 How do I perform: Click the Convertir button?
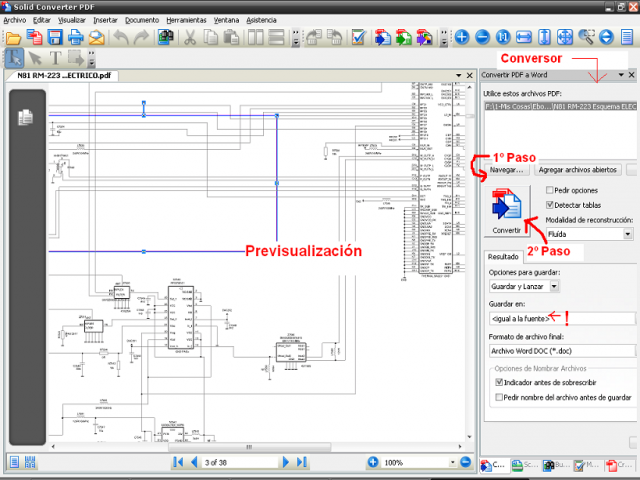[x=507, y=211]
